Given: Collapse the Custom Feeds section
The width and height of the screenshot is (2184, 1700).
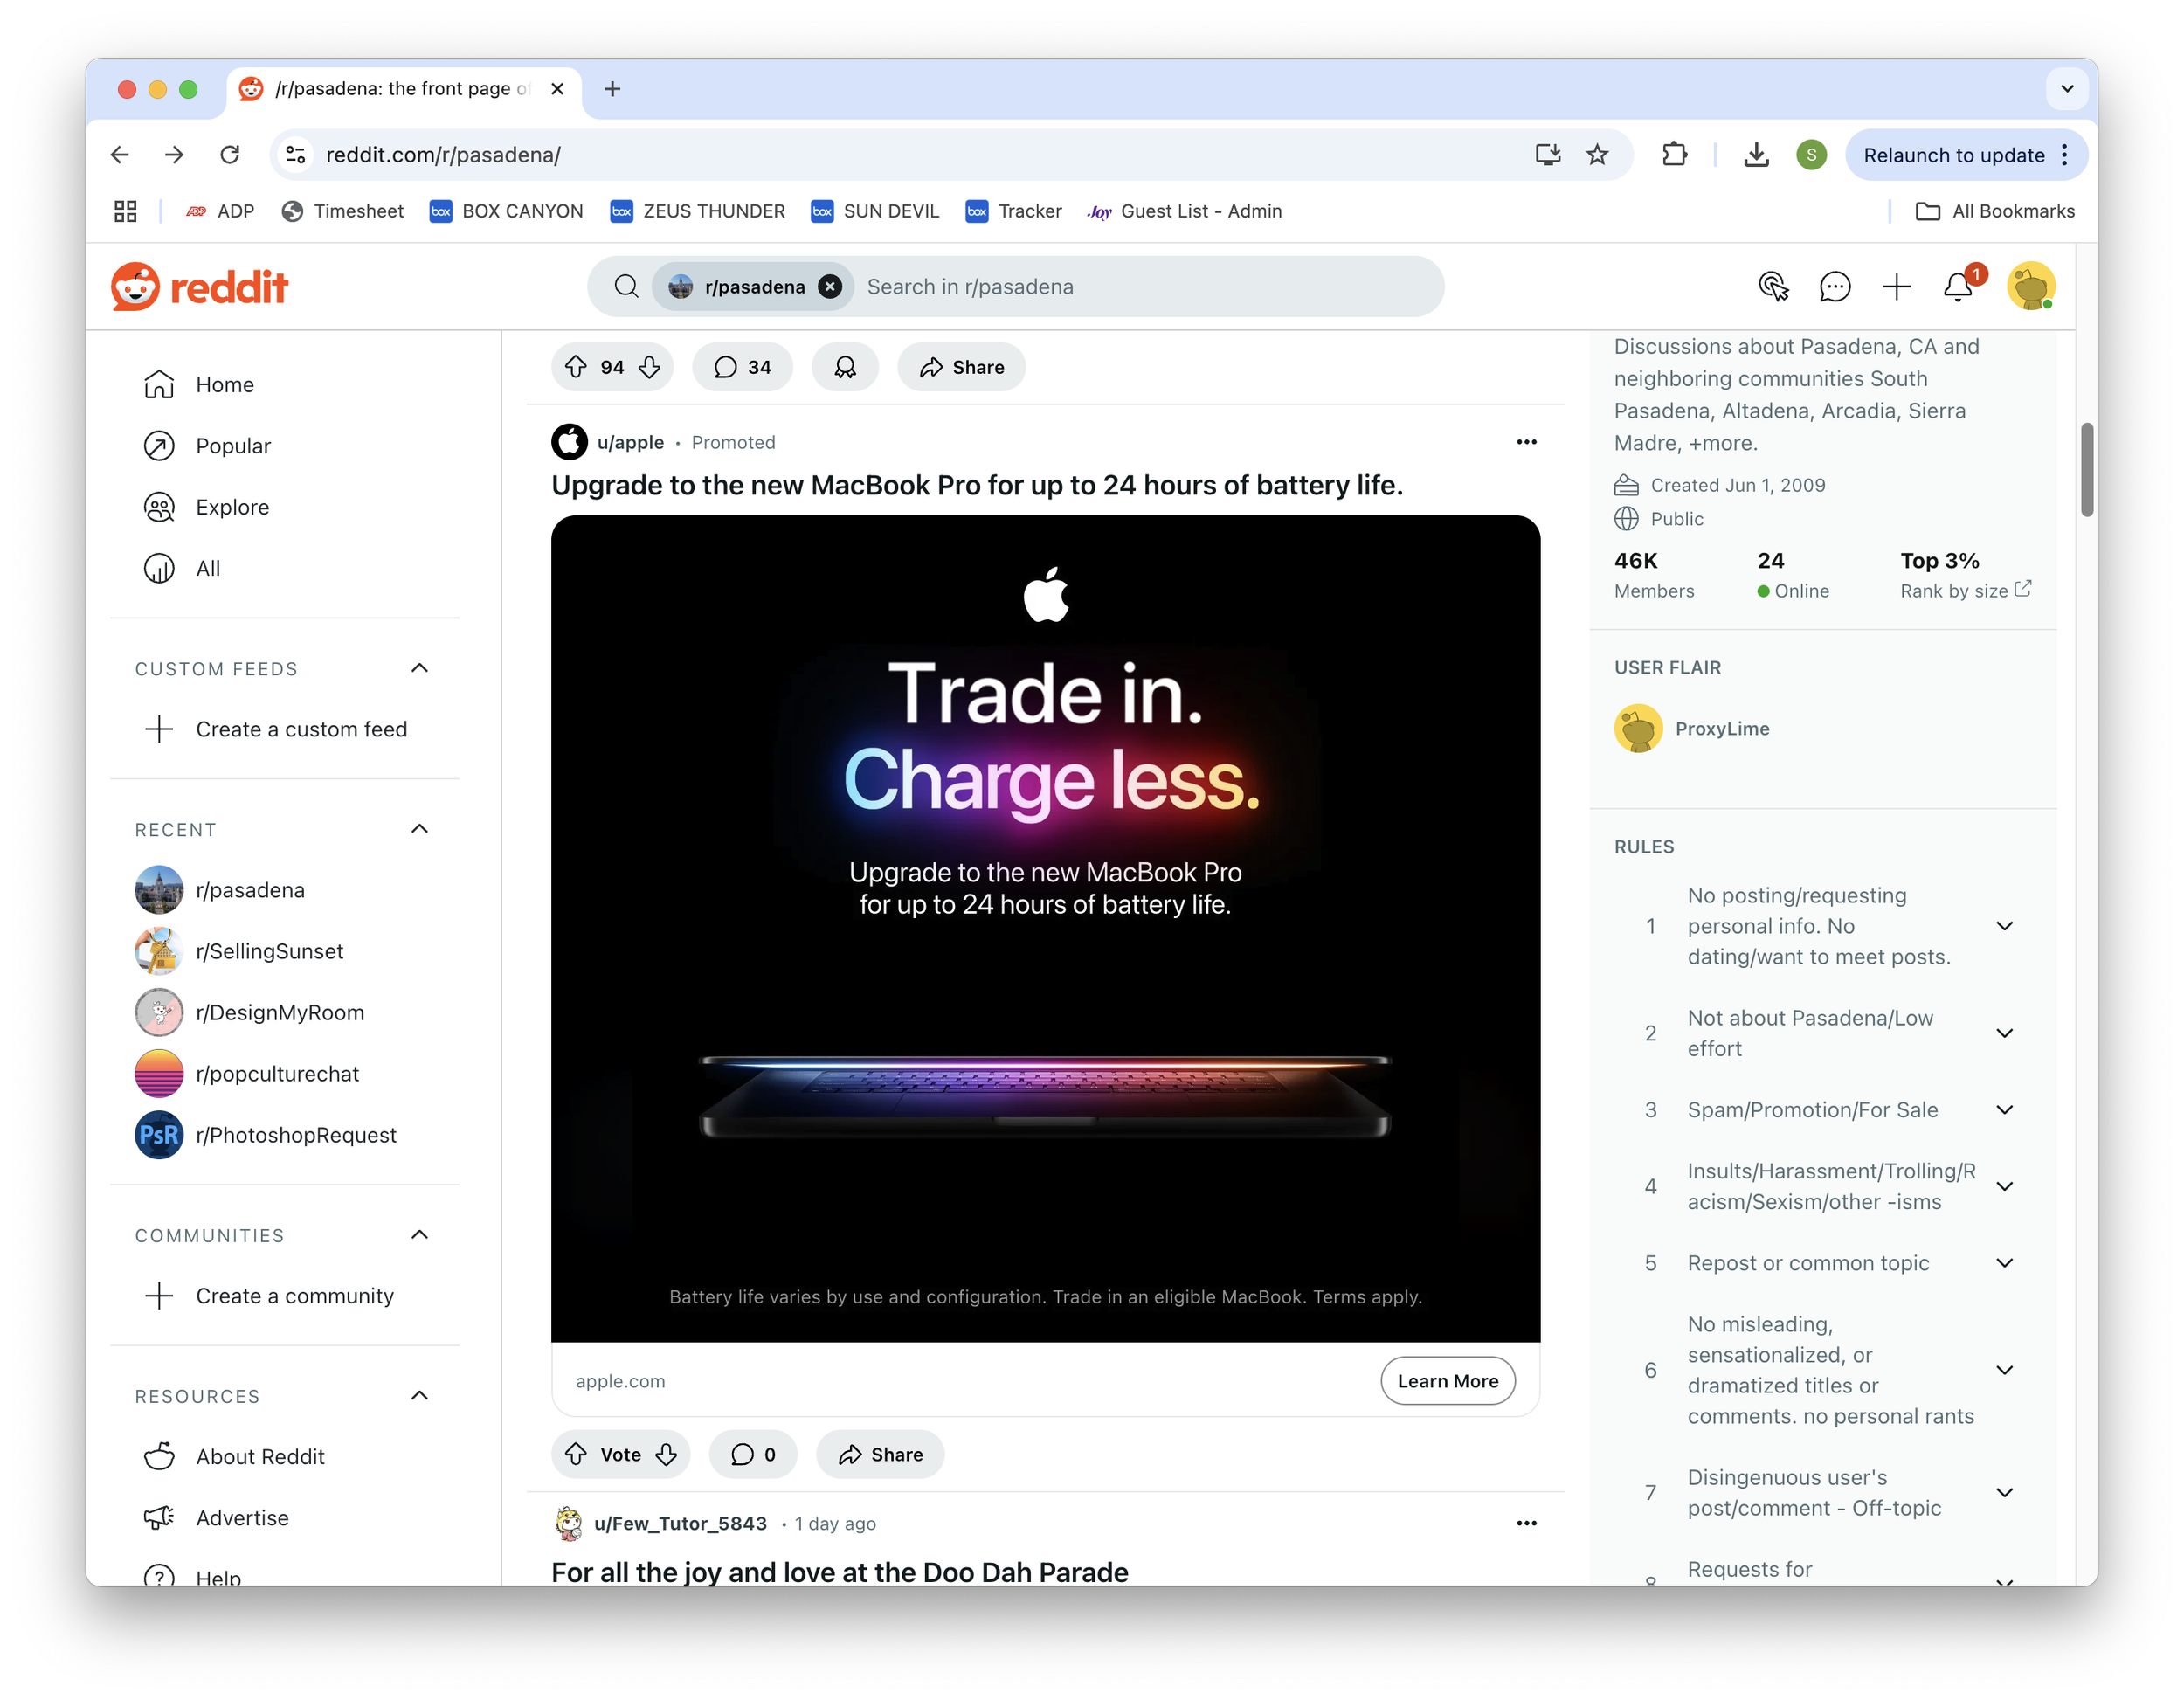Looking at the screenshot, I should point(420,668).
